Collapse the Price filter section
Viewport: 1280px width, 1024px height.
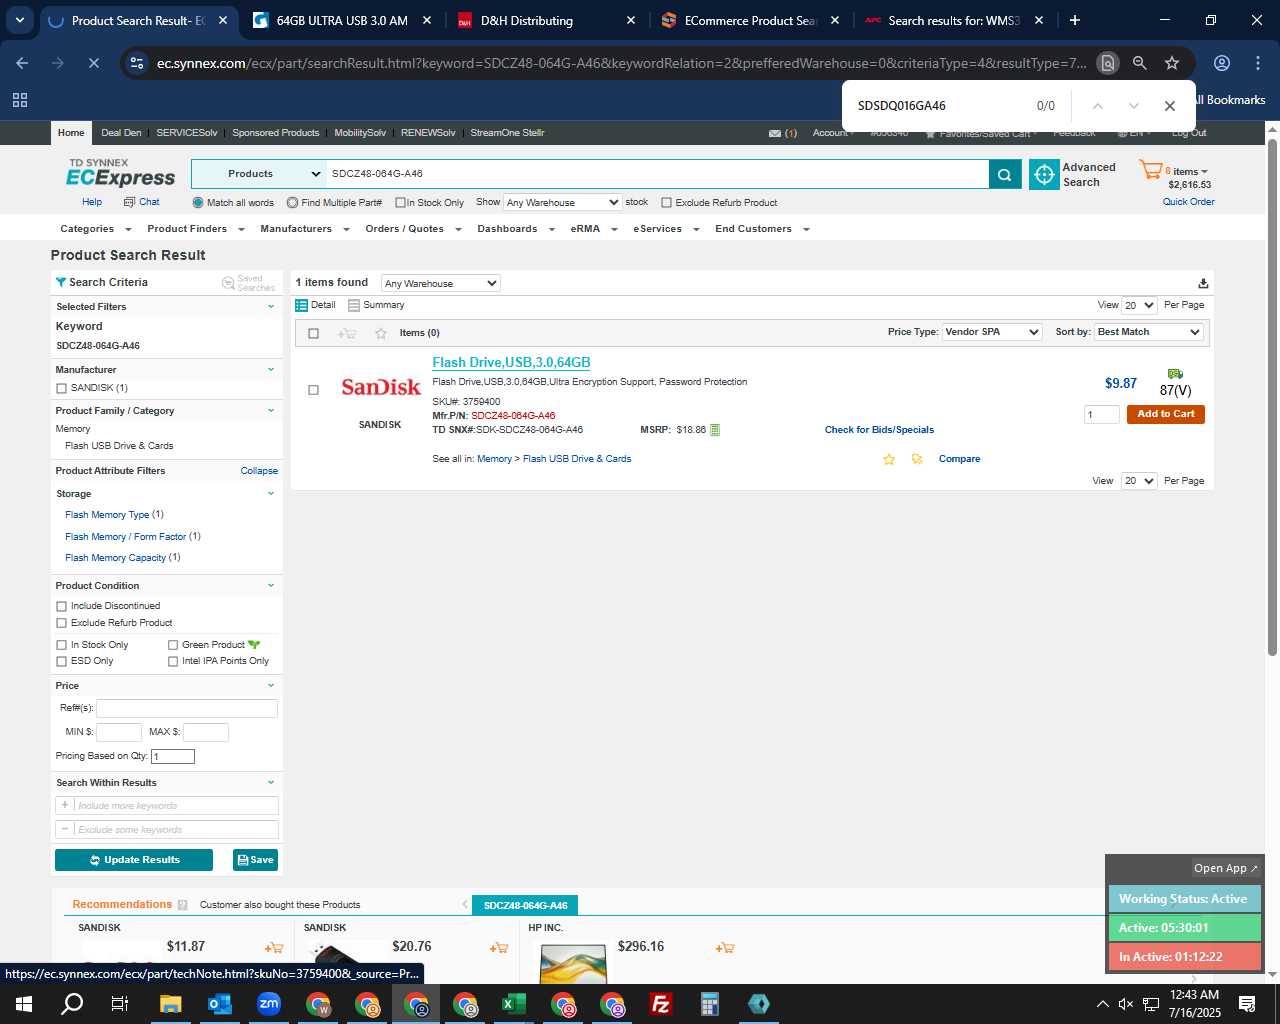[x=270, y=686]
